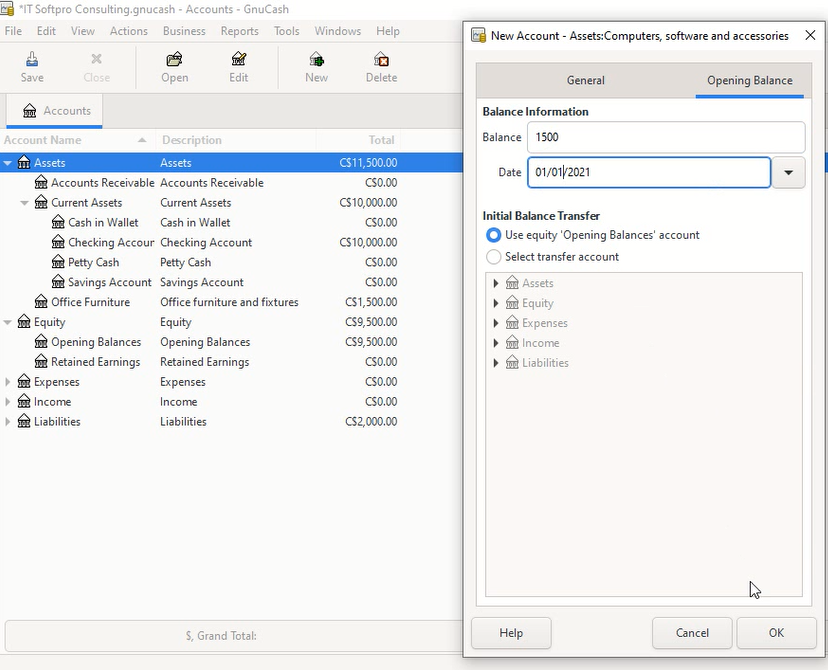Open the Date picker dropdown arrow

tap(789, 173)
